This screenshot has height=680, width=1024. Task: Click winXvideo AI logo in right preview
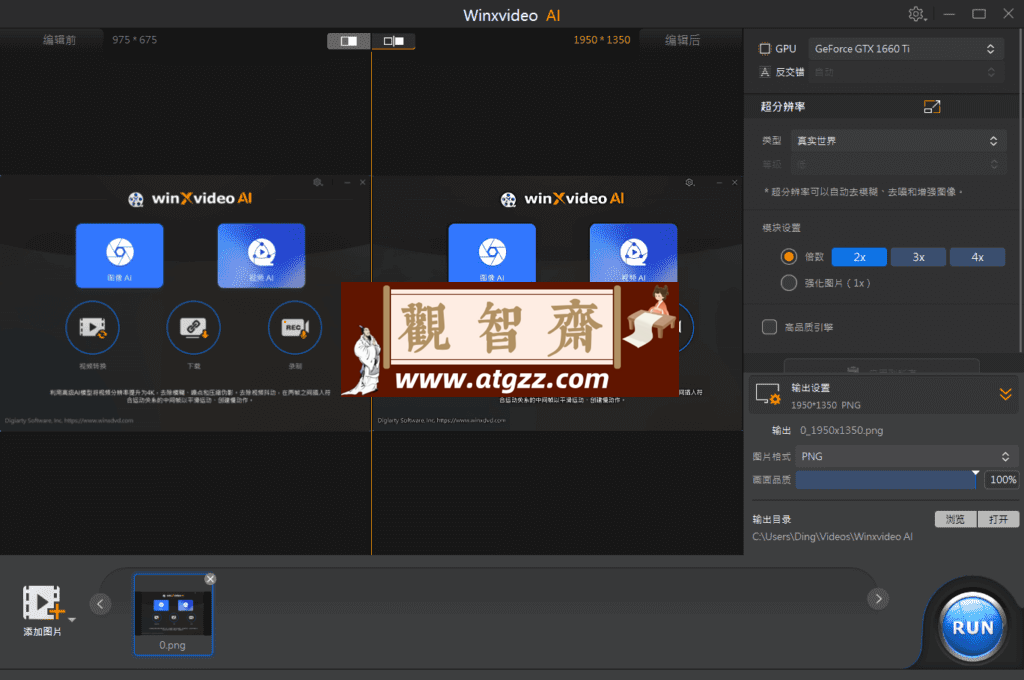click(x=562, y=199)
